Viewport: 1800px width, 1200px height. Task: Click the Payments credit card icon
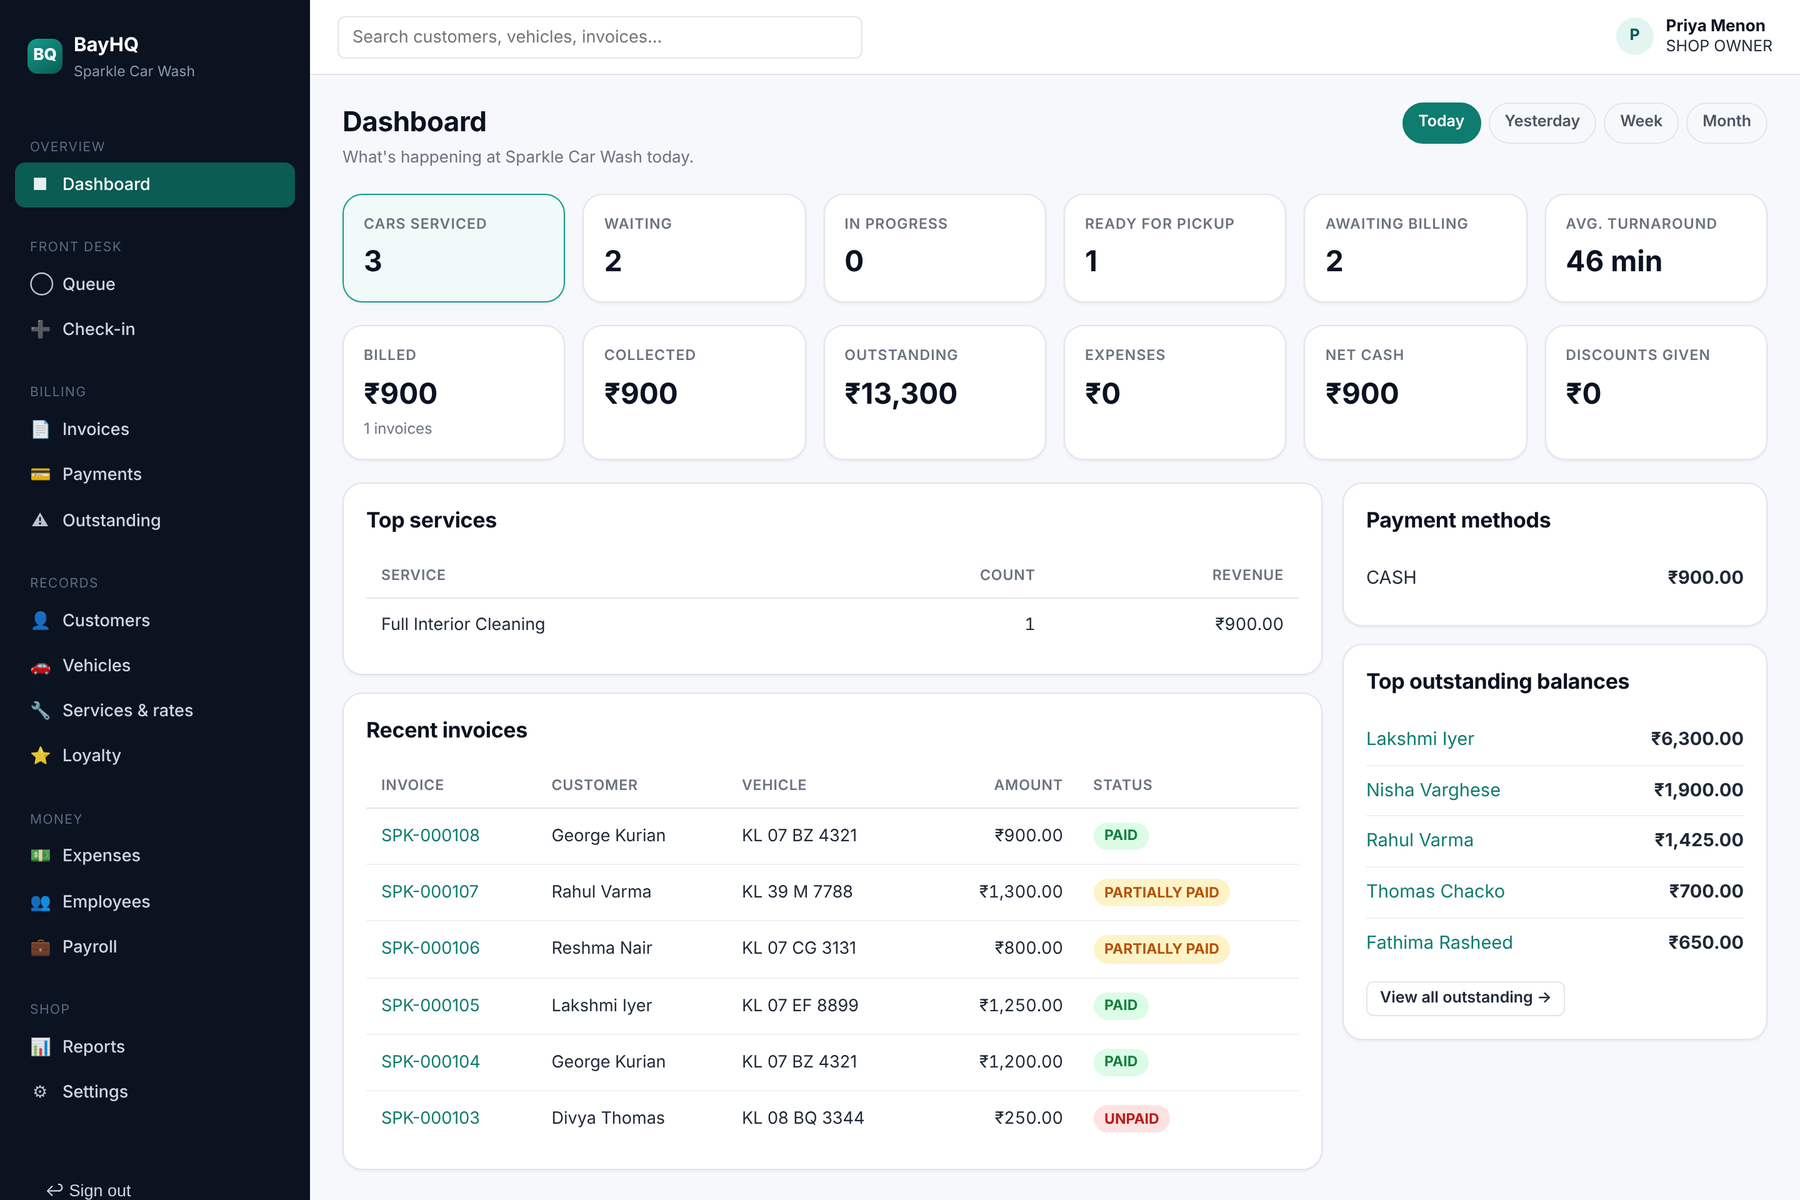40,474
